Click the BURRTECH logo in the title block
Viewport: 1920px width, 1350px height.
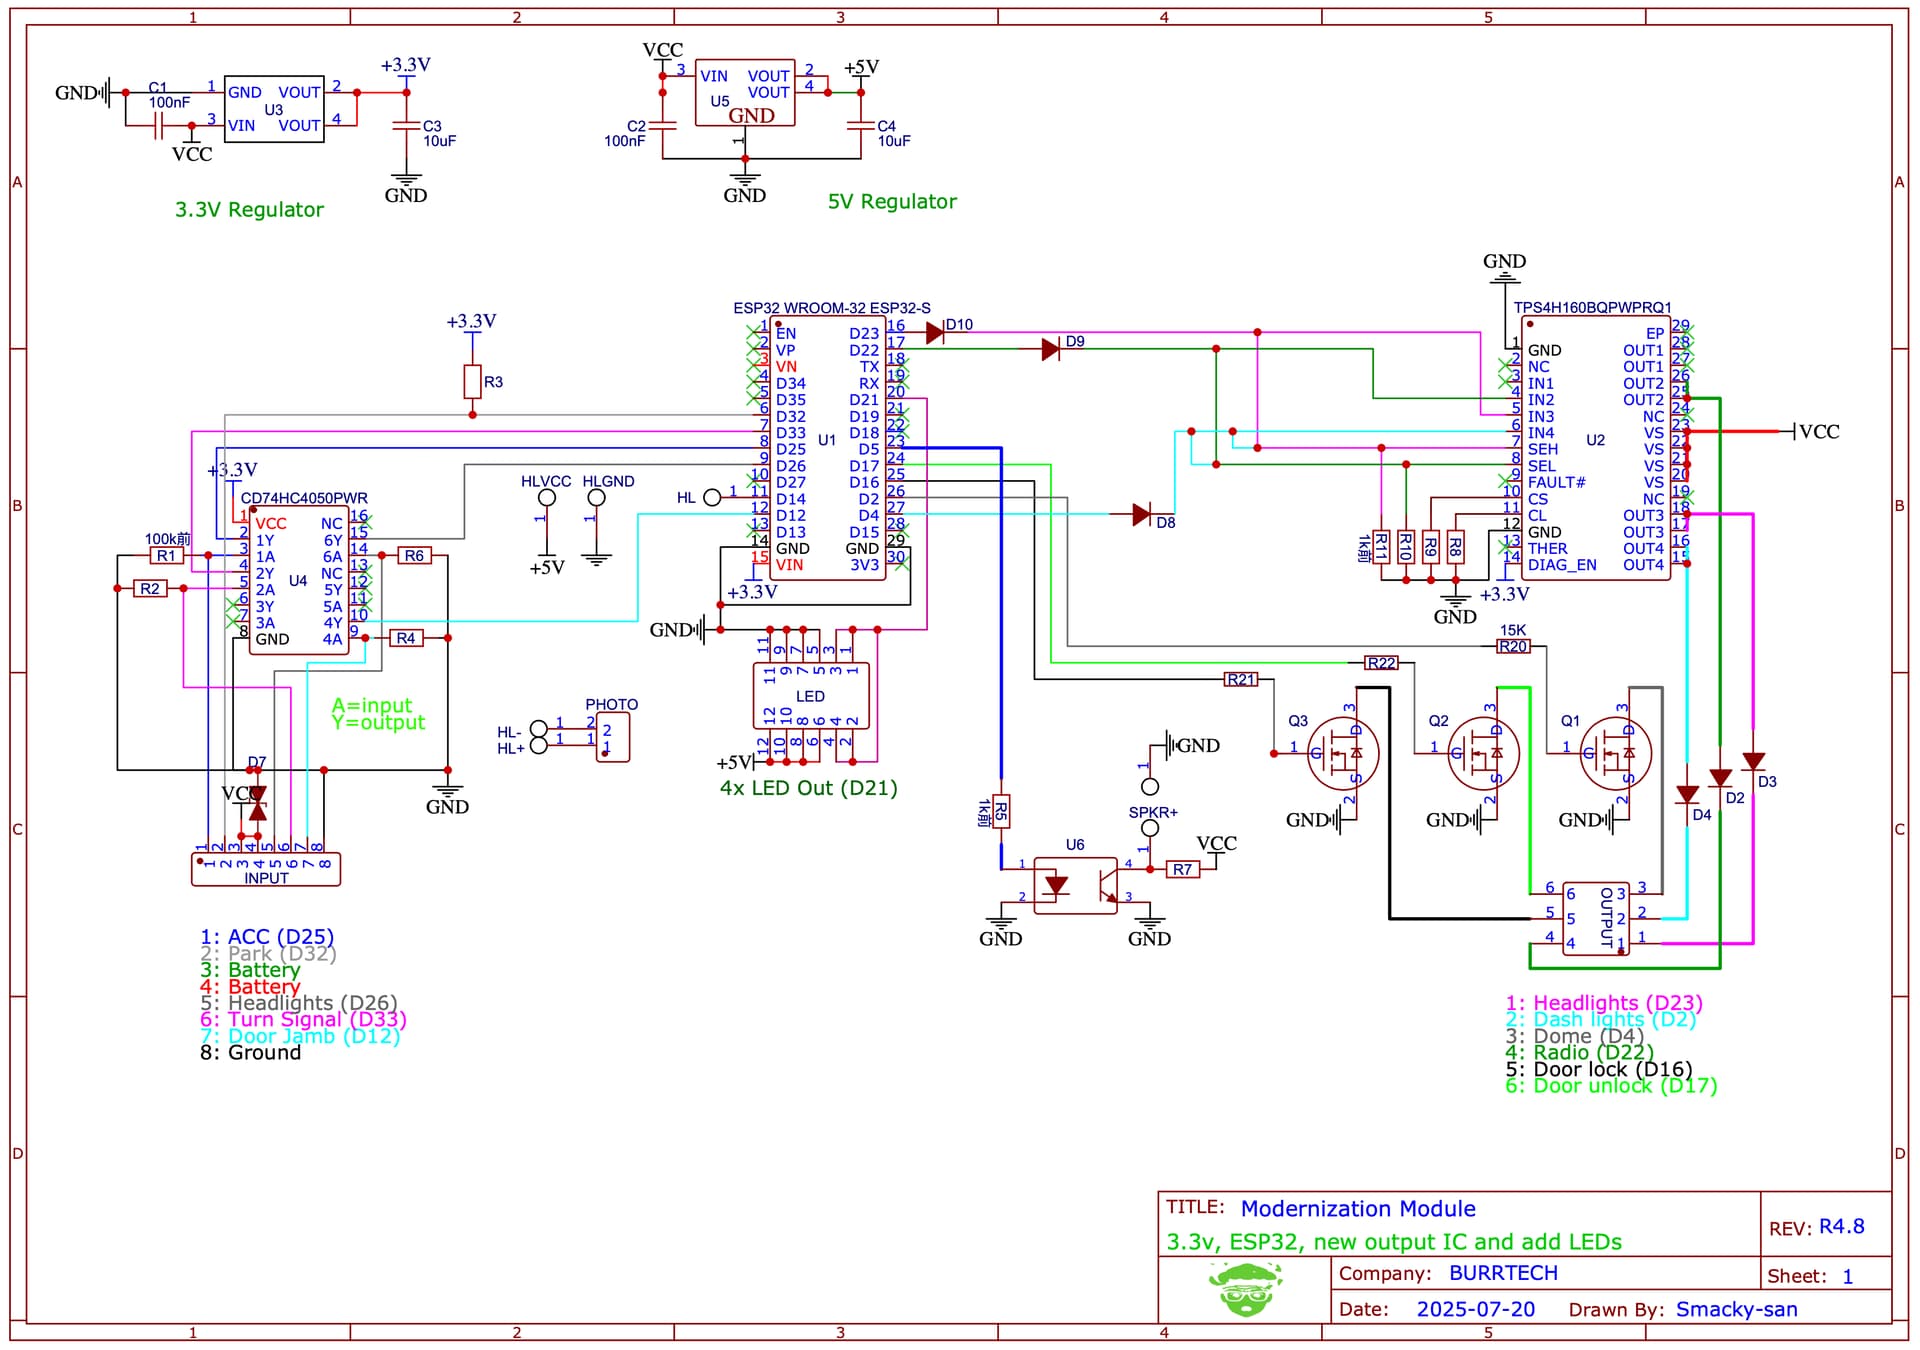1247,1290
